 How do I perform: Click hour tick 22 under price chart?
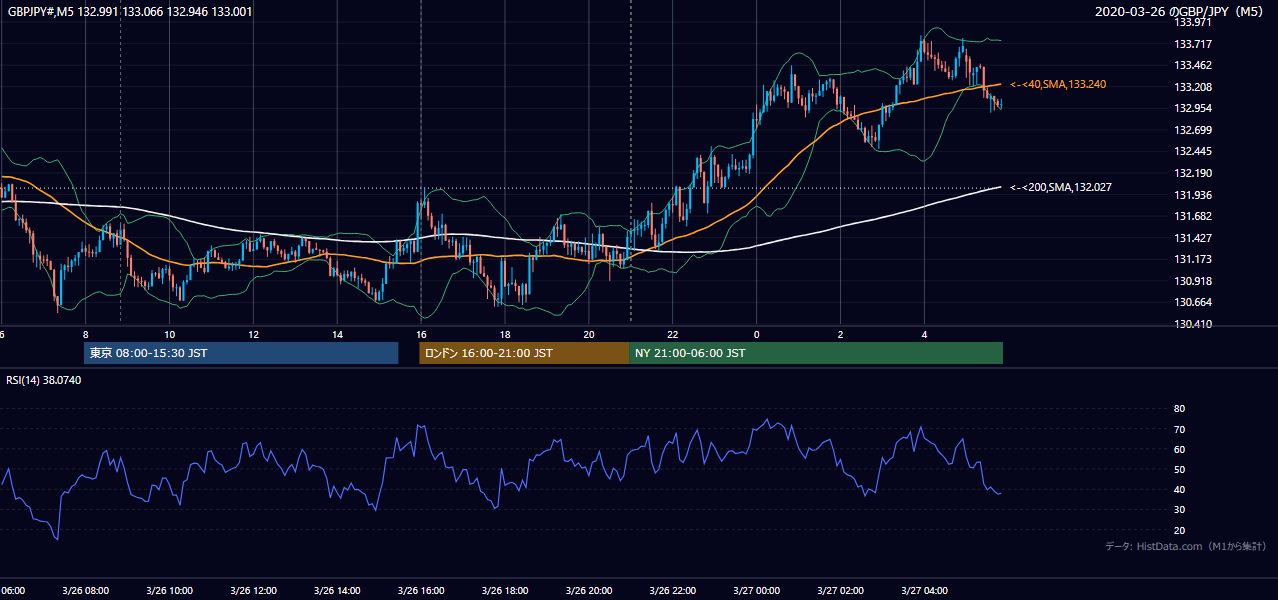(673, 335)
